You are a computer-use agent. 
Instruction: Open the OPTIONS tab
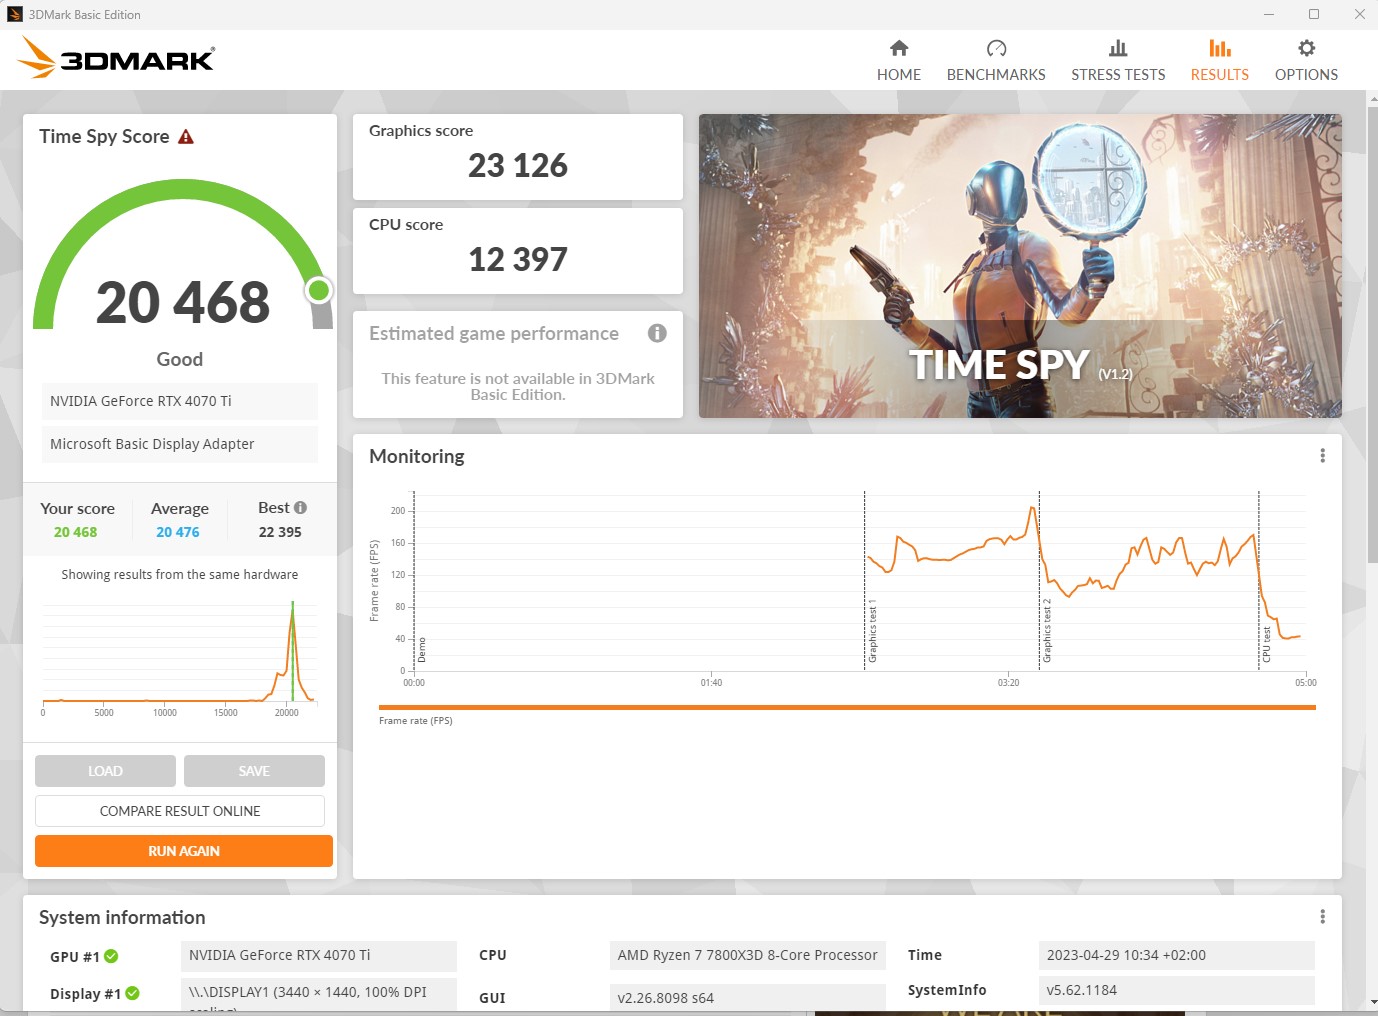1306,61
